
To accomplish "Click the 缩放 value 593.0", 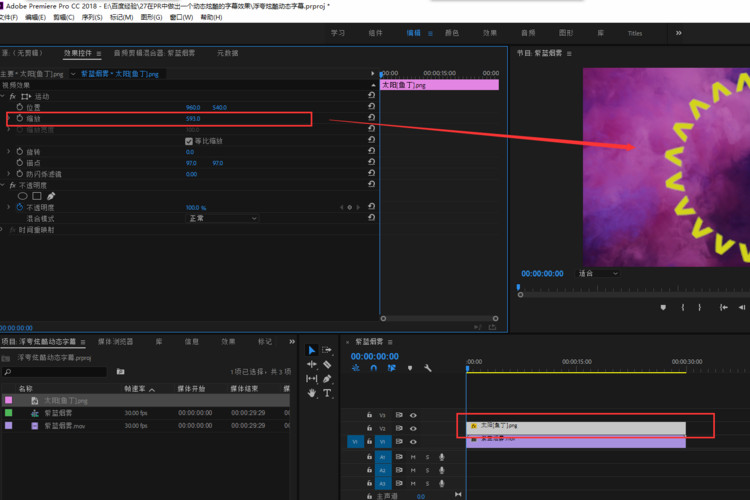I will click(x=193, y=119).
